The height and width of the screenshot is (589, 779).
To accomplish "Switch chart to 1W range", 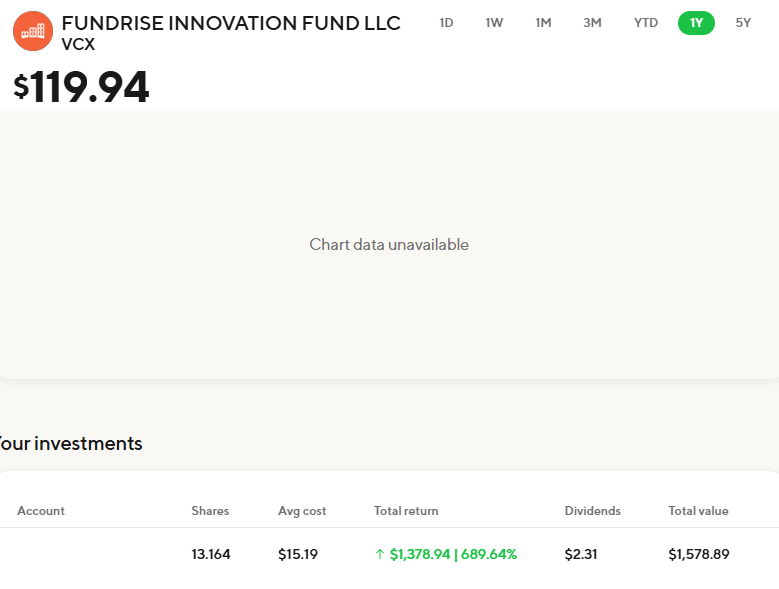I will (x=494, y=23).
